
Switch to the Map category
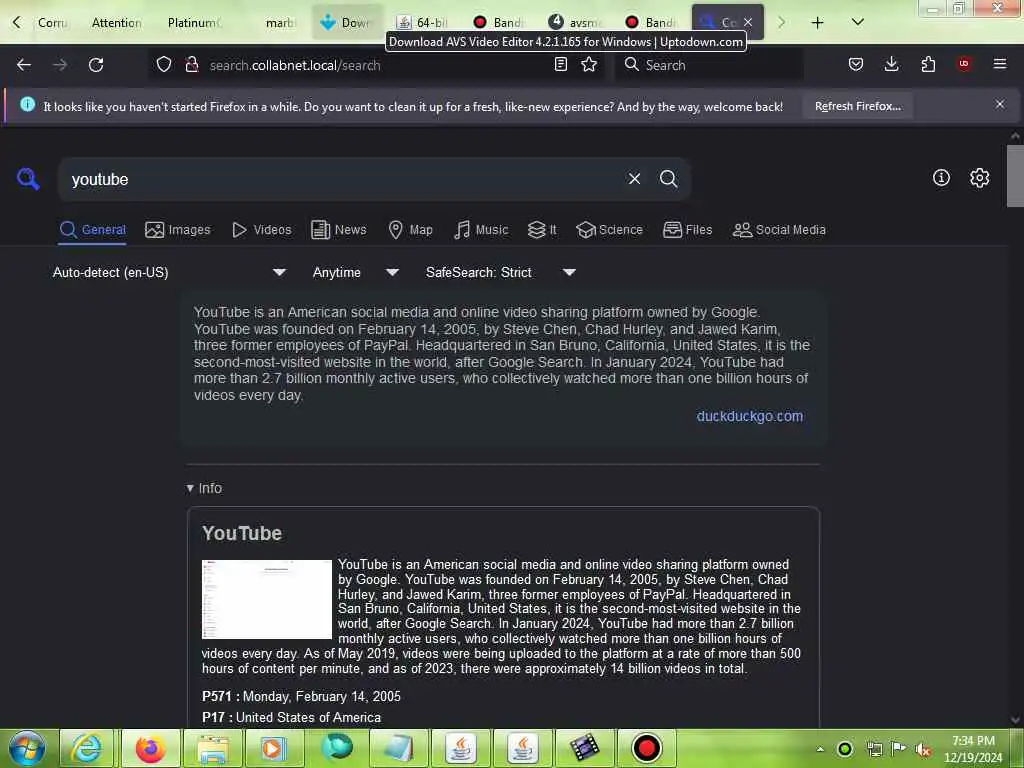tap(410, 230)
